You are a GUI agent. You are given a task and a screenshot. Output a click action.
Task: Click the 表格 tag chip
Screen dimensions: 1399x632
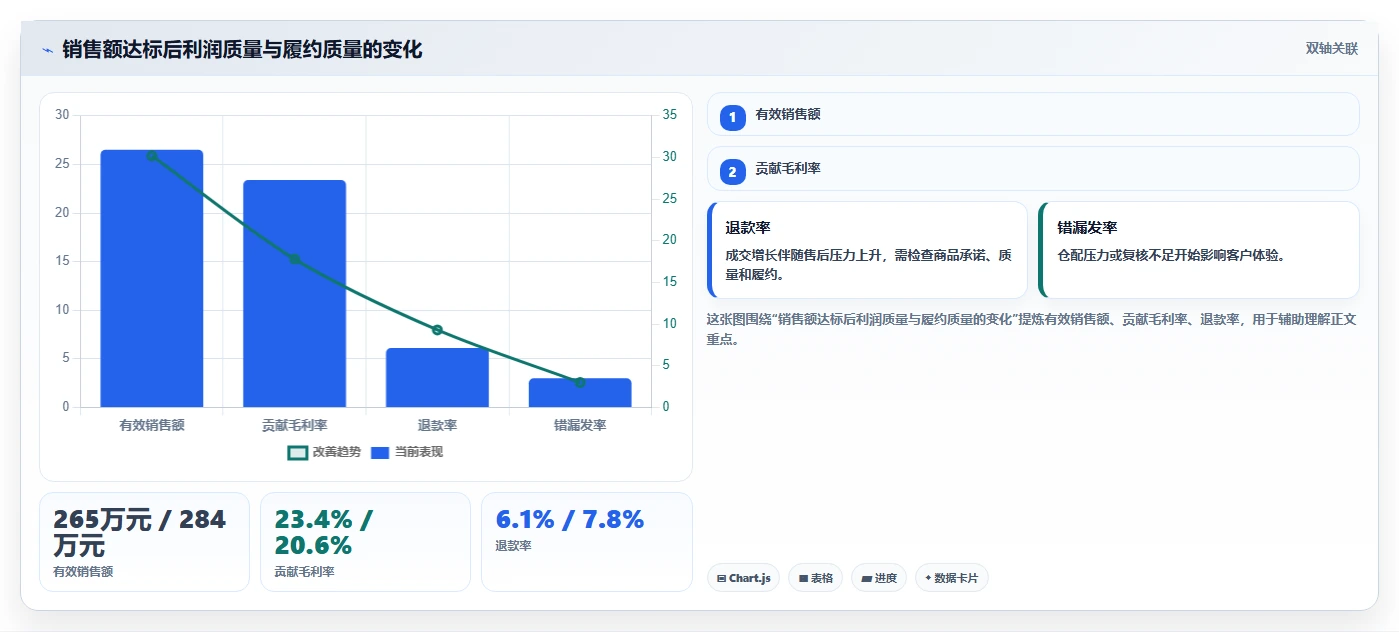point(815,578)
